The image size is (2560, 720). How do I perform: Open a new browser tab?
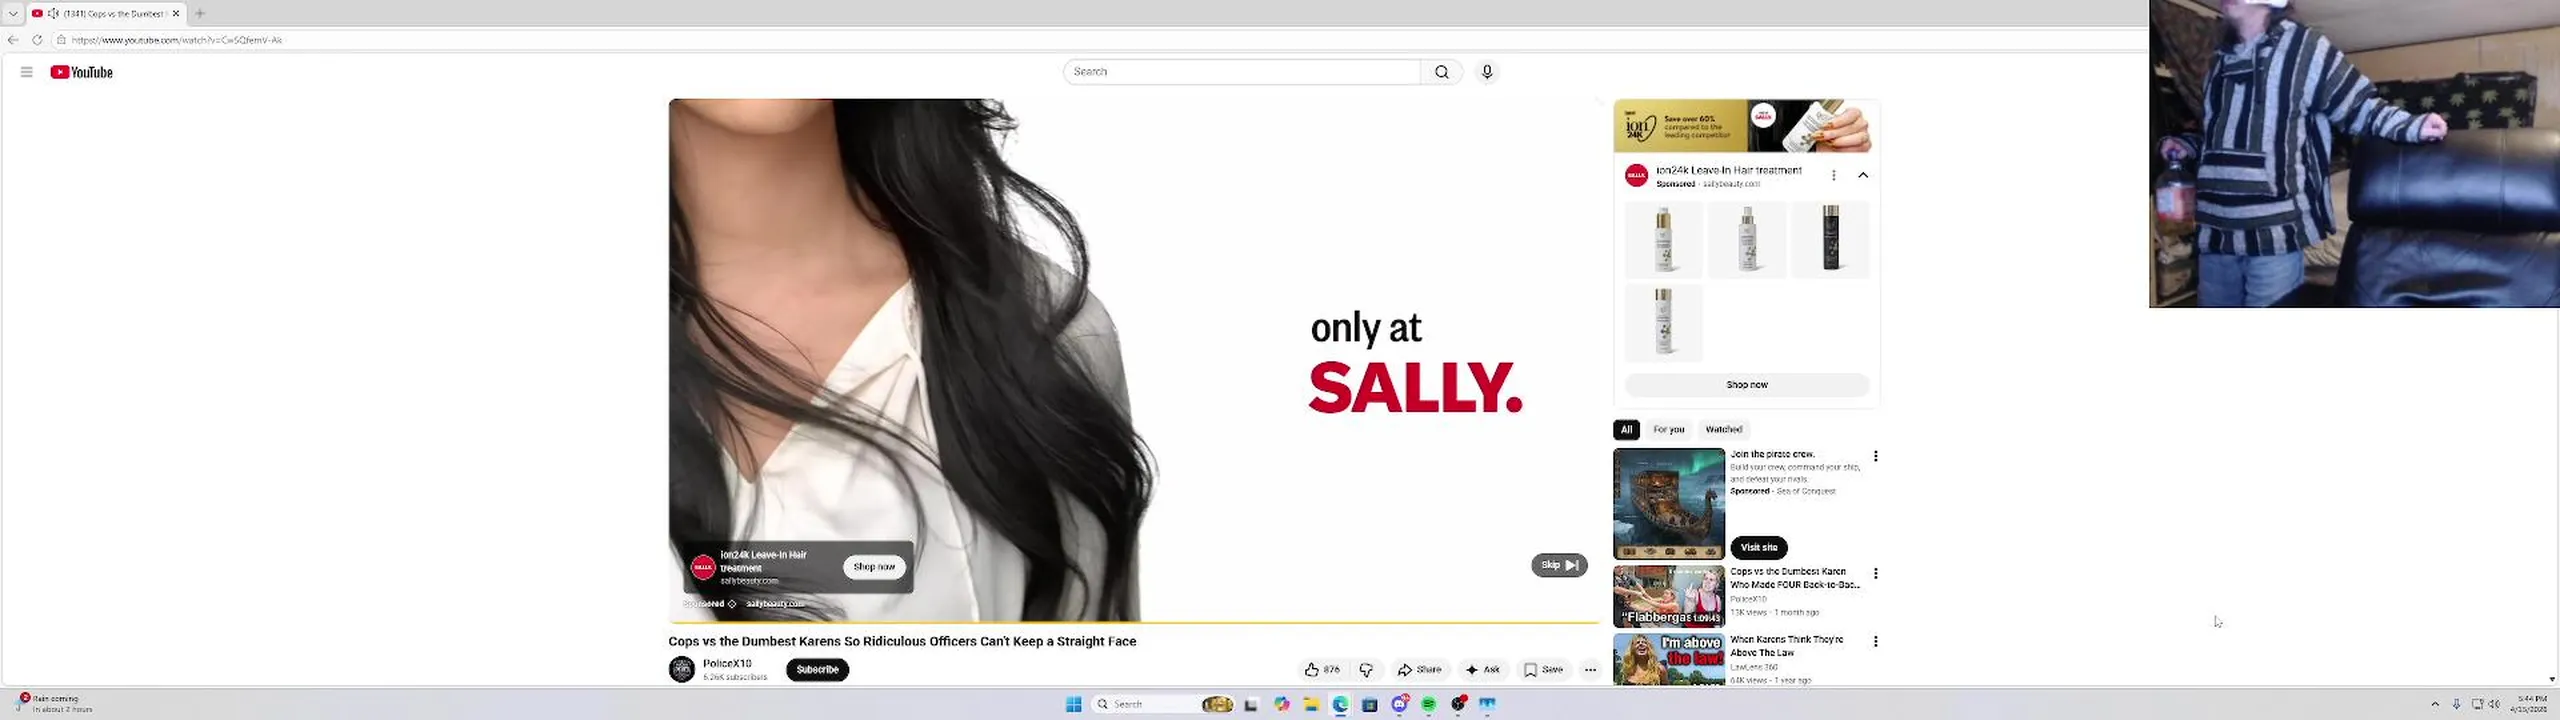pyautogui.click(x=200, y=13)
